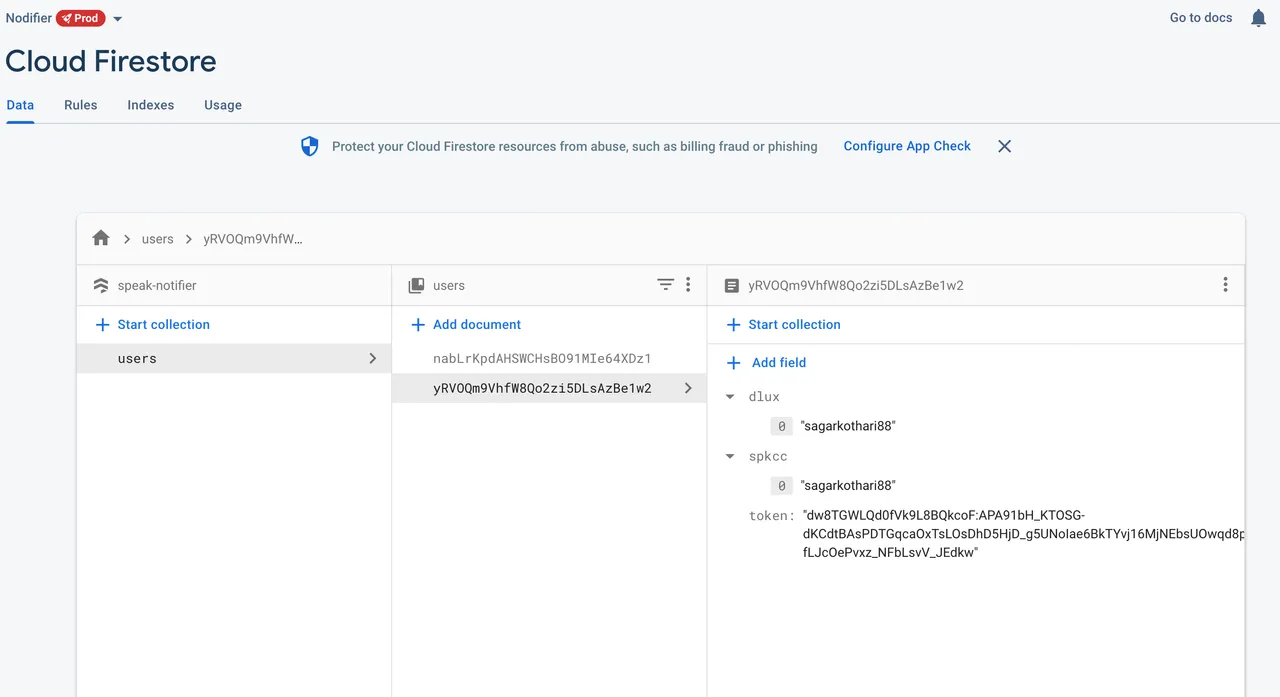Click the users panel header title
Viewport: 1280px width, 697px height.
pos(449,285)
